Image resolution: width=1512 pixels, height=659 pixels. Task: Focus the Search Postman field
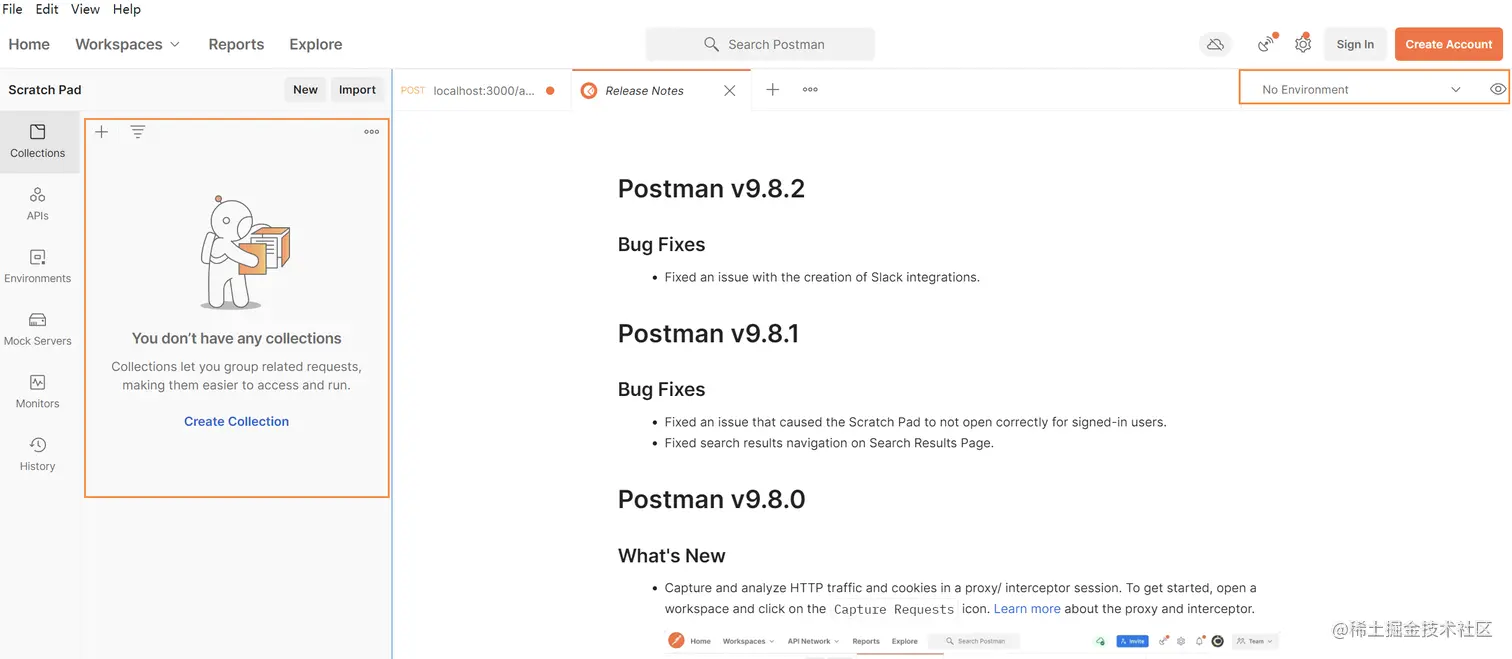tap(760, 44)
